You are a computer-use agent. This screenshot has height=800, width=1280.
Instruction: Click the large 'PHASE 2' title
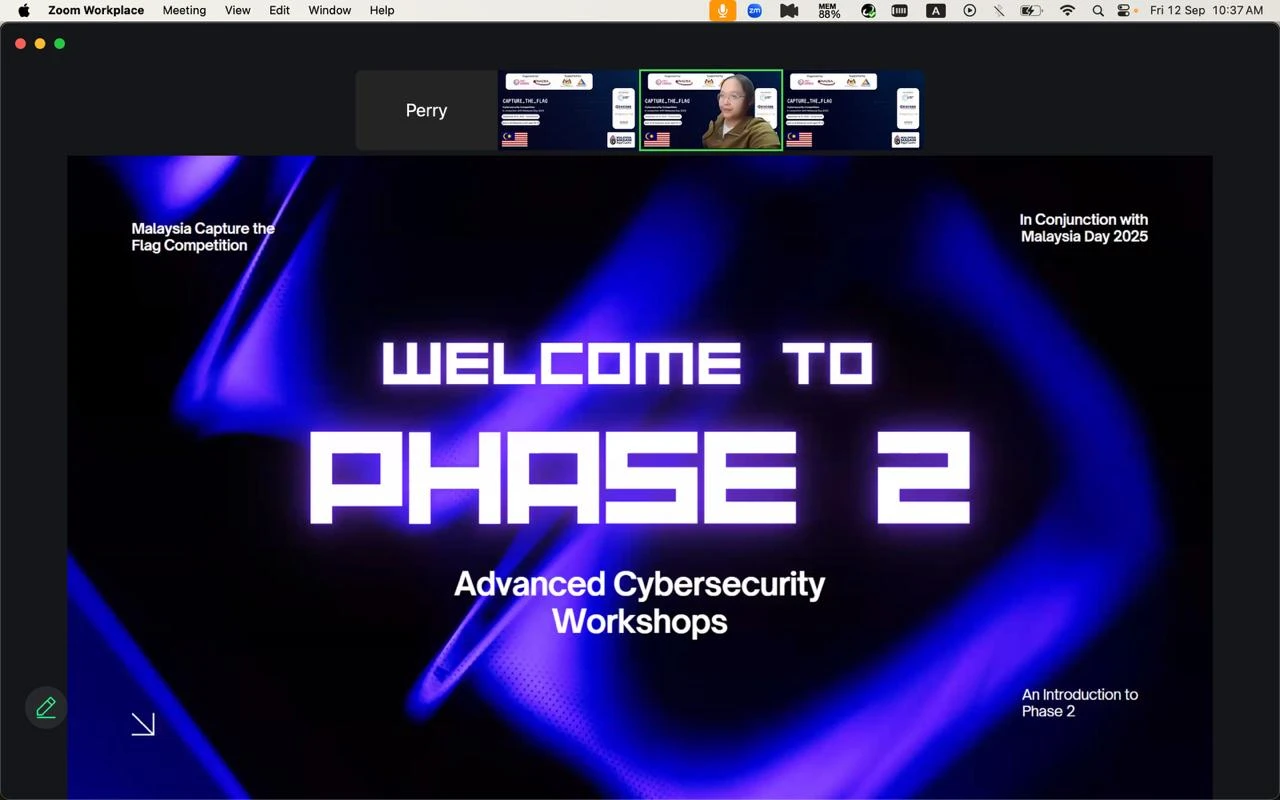pyautogui.click(x=640, y=478)
